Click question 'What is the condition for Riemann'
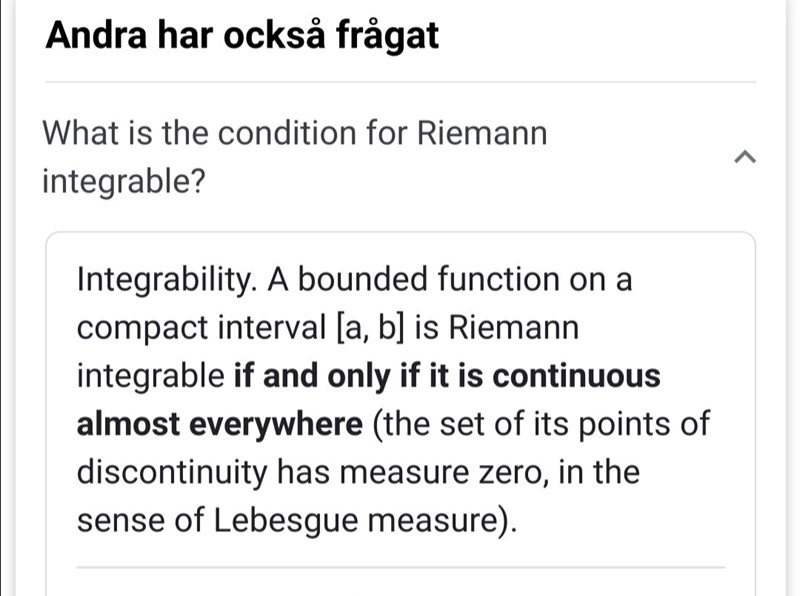Screen dimensions: 800x596 pyautogui.click(x=296, y=133)
